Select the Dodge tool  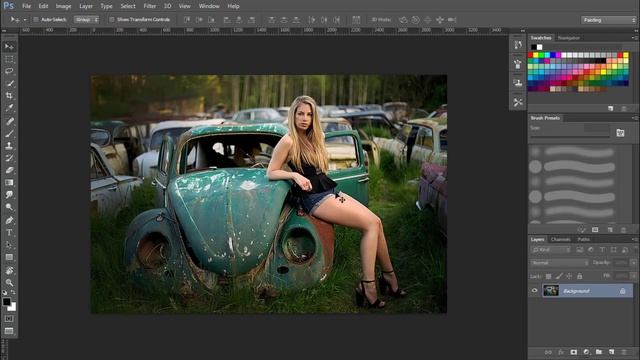click(x=9, y=207)
